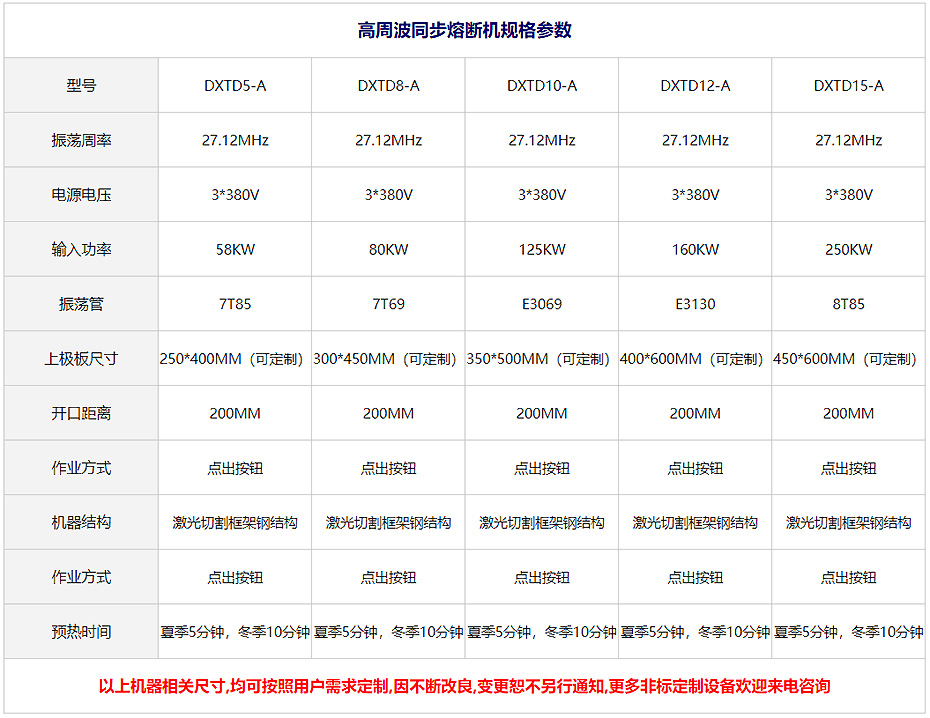Click the 开口距离 row label
Image resolution: width=930 pixels, height=718 pixels.
pos(81,414)
